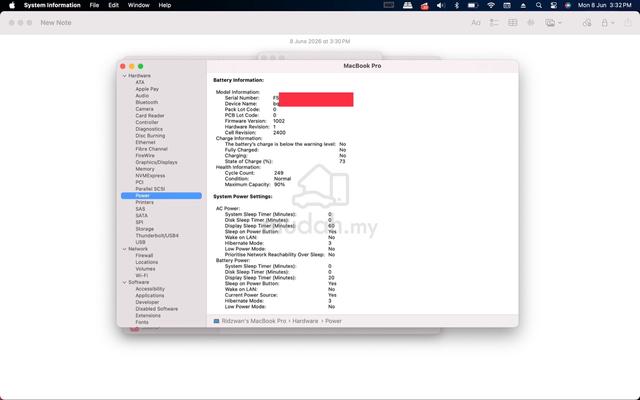Select Controller in the sidebar

[147, 122]
